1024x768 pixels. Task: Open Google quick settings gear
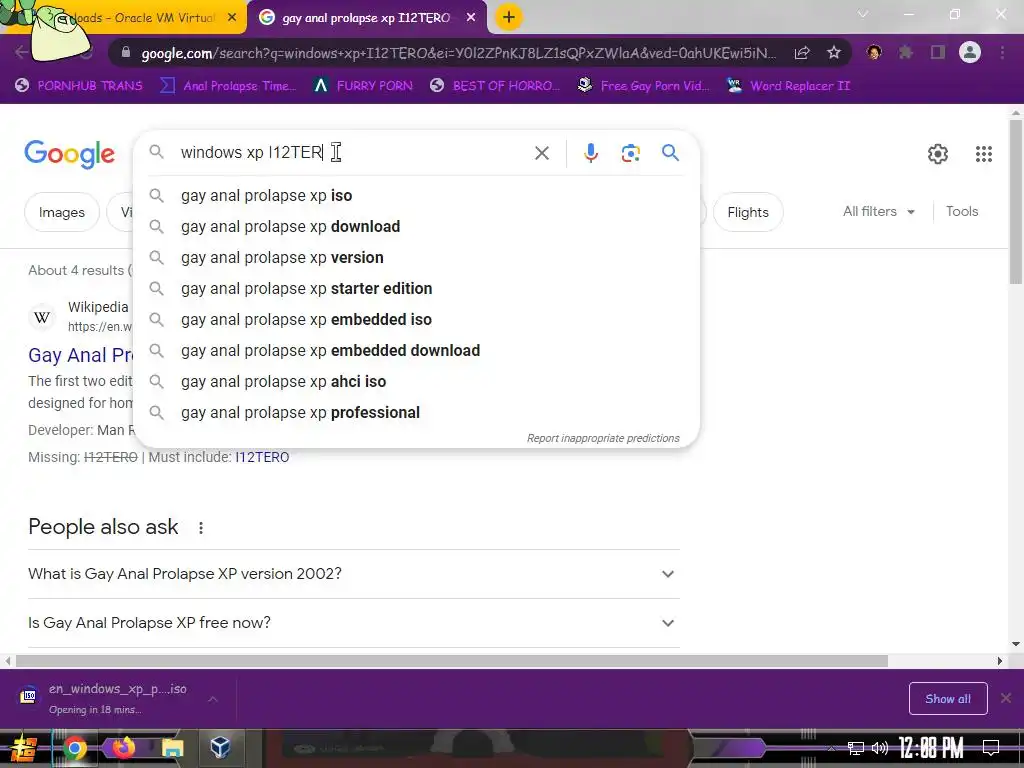point(938,154)
